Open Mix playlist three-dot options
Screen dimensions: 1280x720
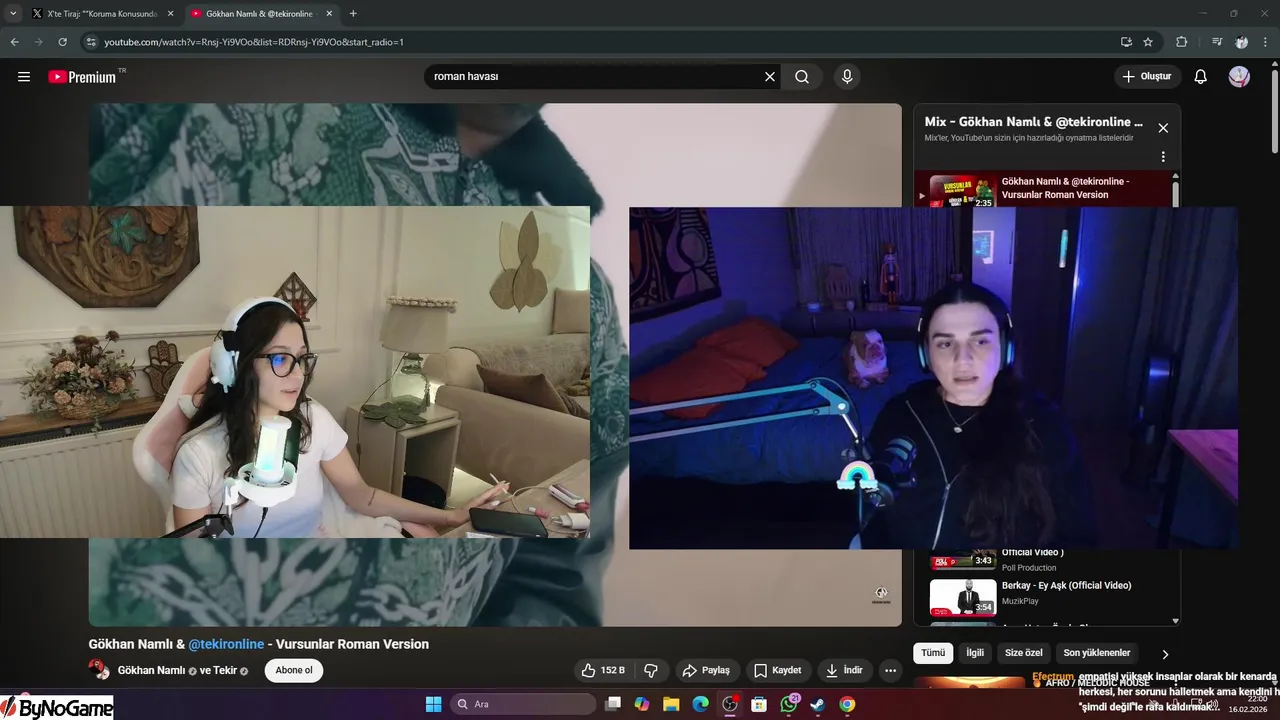coord(1163,157)
